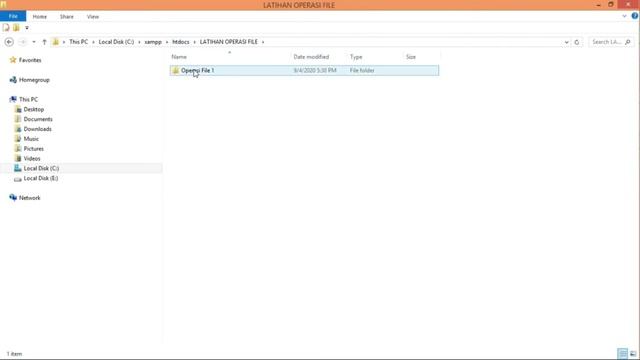Switch to Large icons view in status bar
Viewport: 640px width, 360px height.
[633, 353]
